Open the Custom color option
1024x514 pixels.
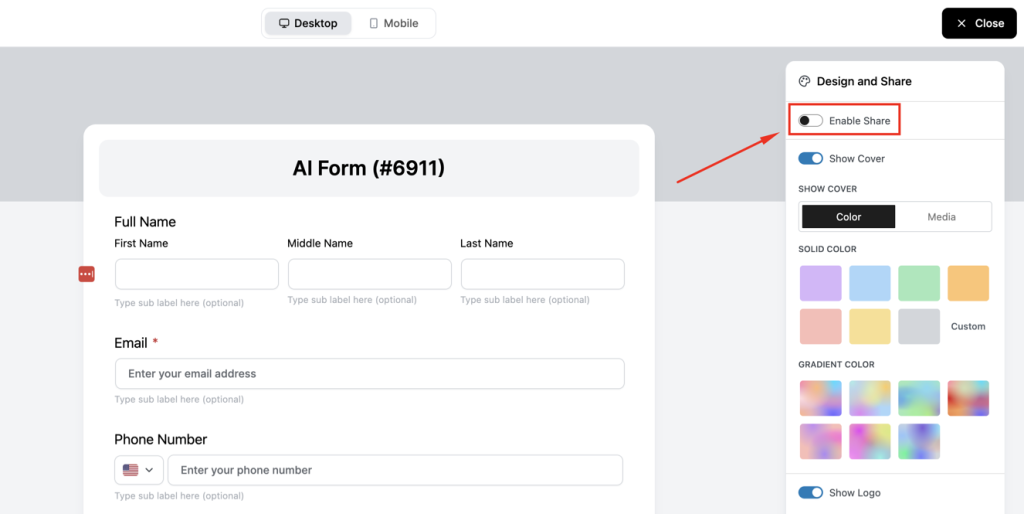968,327
